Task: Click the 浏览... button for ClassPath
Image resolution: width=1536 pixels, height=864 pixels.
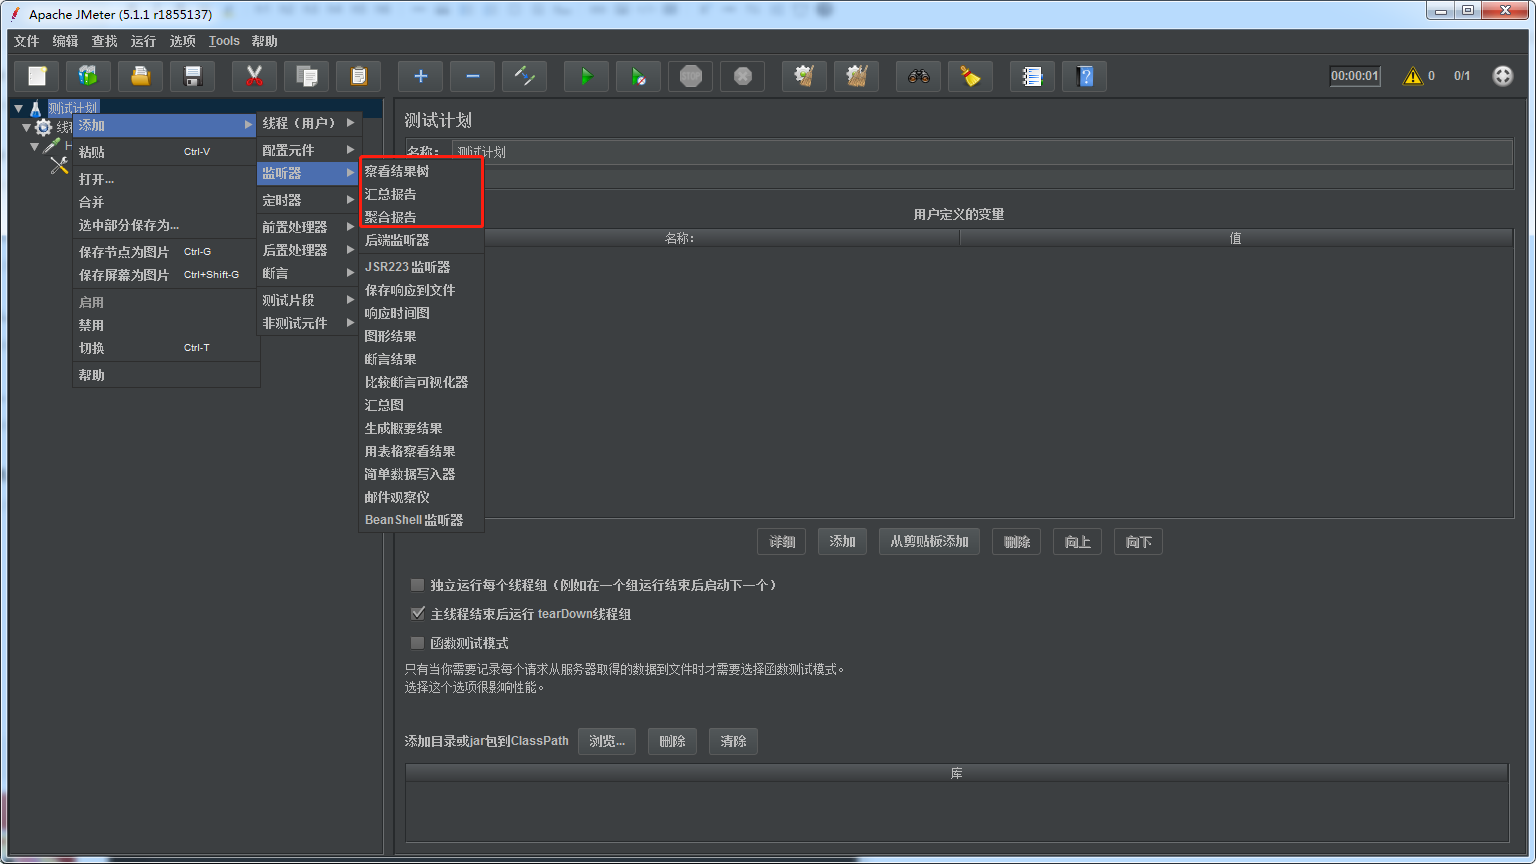Action: (607, 741)
